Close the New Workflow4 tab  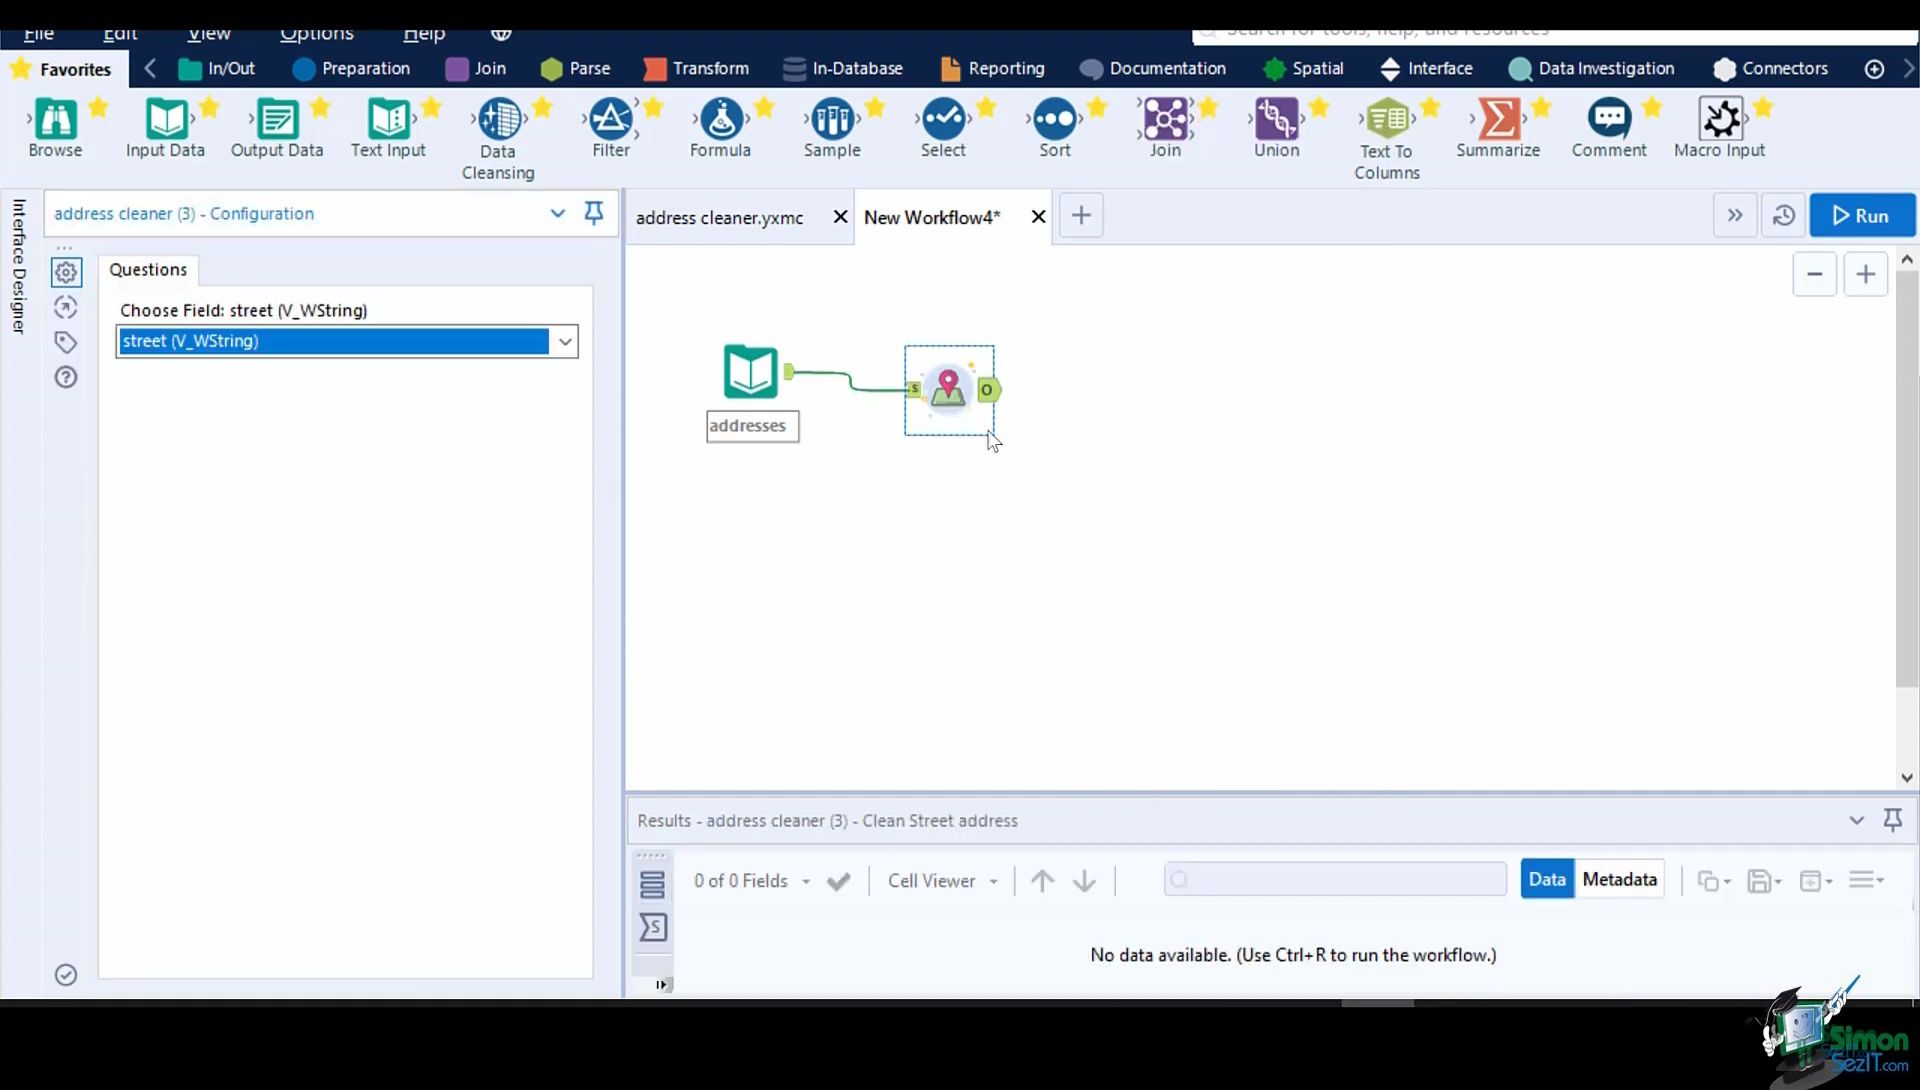[x=1038, y=217]
